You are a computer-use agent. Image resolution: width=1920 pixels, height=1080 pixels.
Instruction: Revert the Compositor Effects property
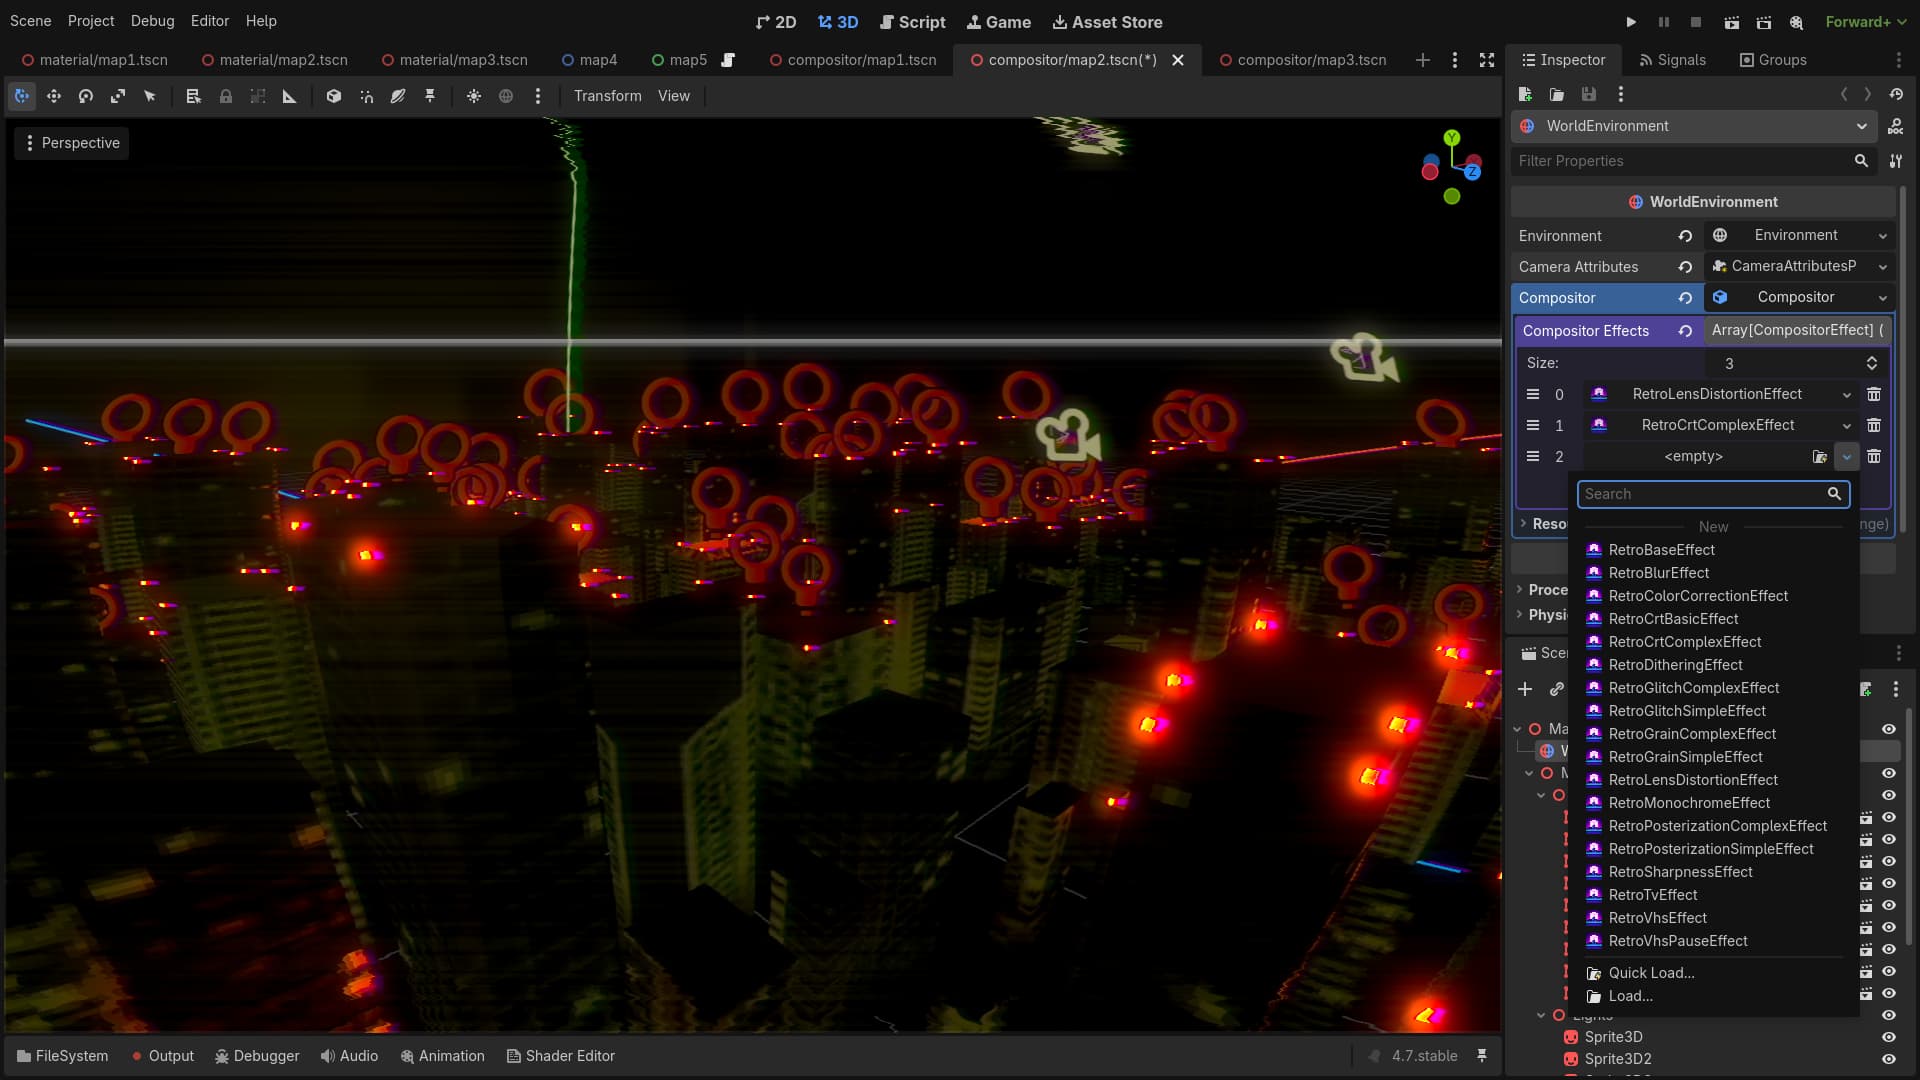[1685, 331]
